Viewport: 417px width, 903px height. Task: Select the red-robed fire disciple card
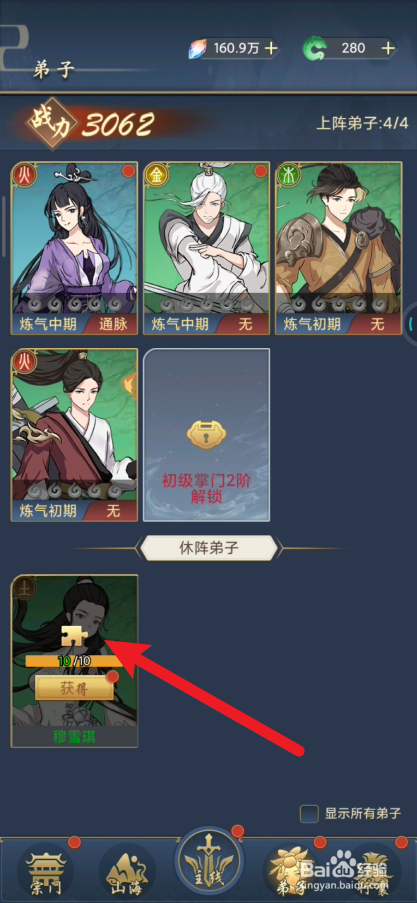74,435
